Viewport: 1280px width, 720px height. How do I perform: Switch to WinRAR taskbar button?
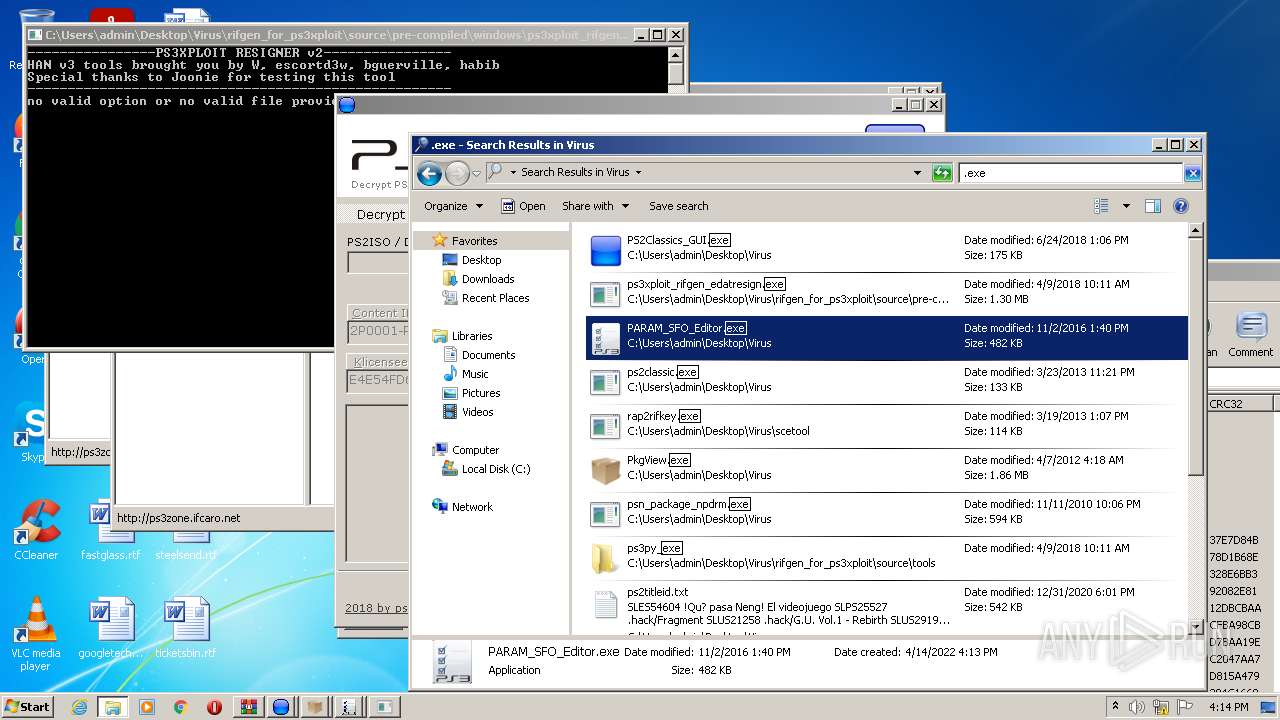[248, 707]
